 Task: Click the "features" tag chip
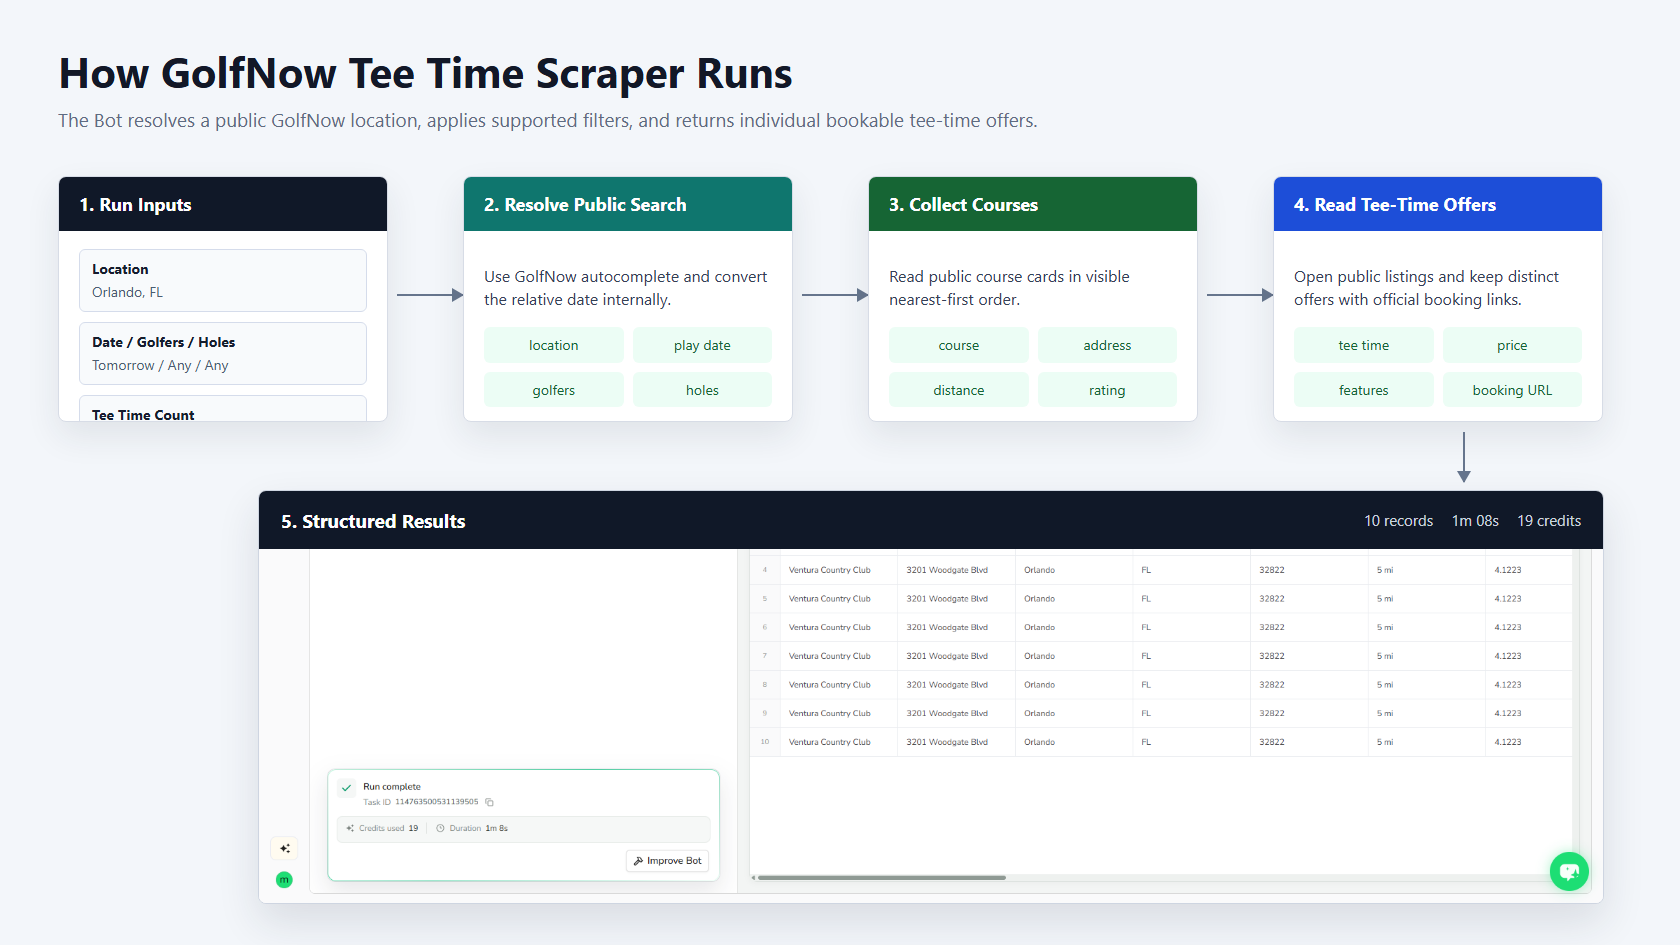click(x=1364, y=390)
